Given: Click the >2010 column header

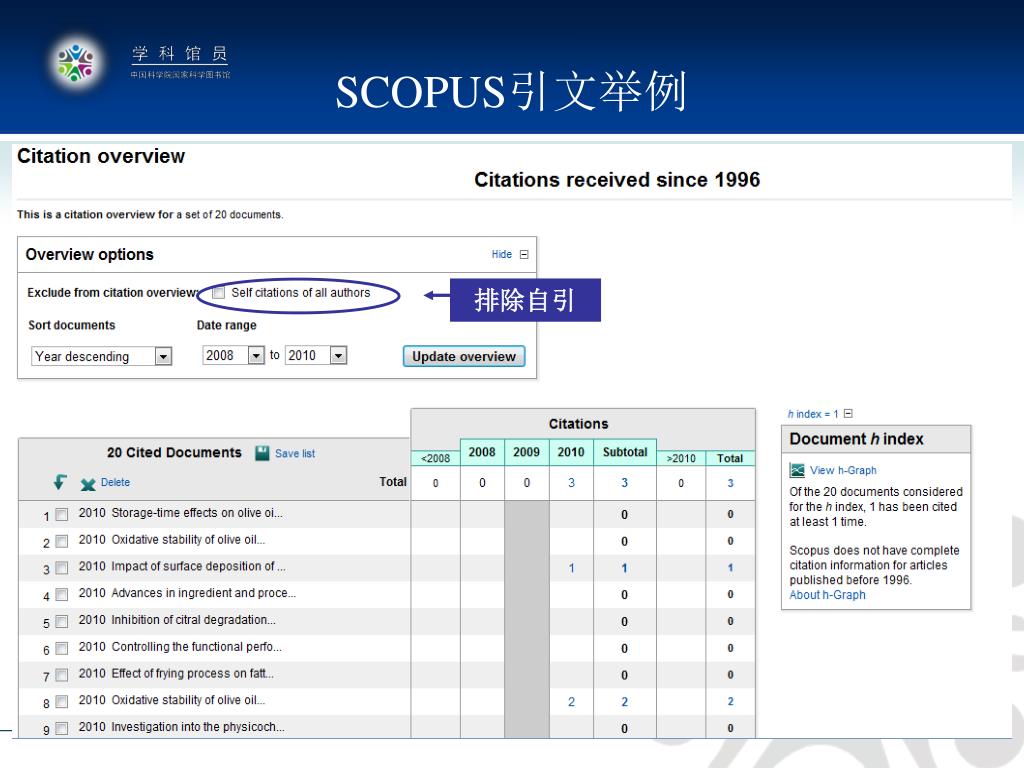Looking at the screenshot, I should tap(680, 458).
